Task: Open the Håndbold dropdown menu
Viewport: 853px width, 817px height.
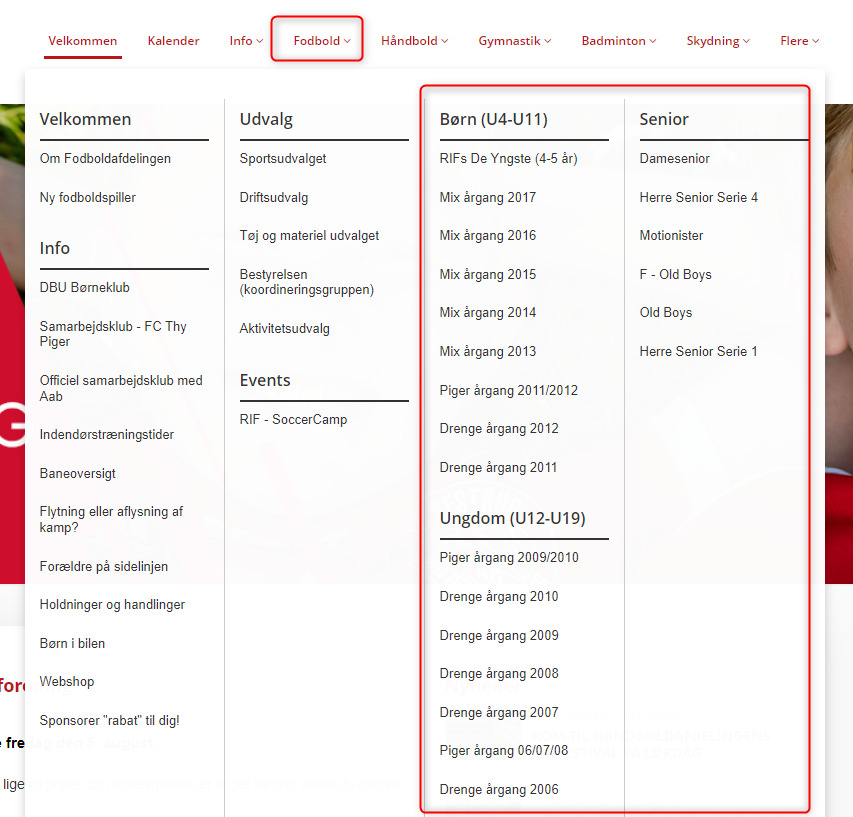Action: 414,41
